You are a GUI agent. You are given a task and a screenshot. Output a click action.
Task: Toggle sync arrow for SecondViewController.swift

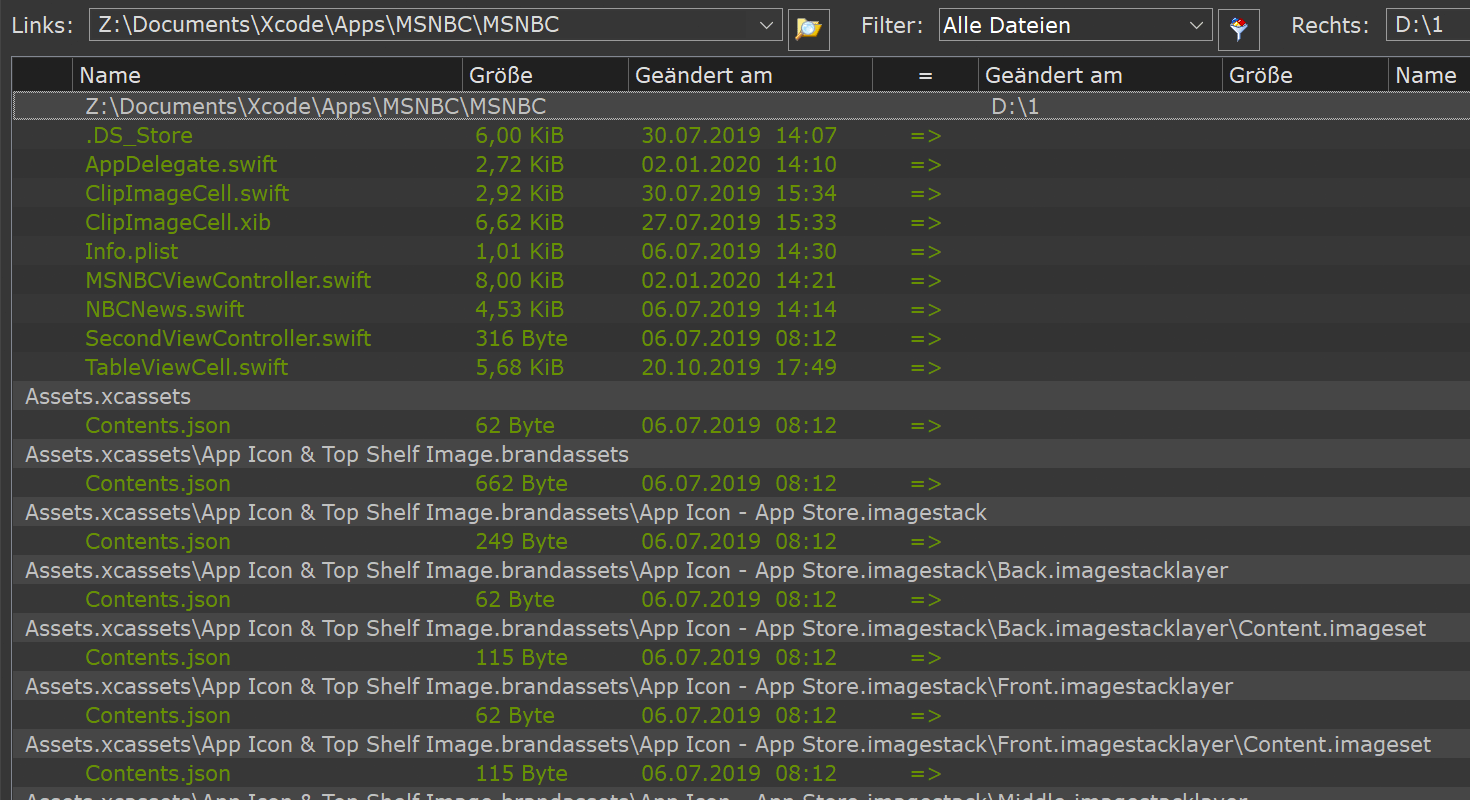tap(926, 338)
